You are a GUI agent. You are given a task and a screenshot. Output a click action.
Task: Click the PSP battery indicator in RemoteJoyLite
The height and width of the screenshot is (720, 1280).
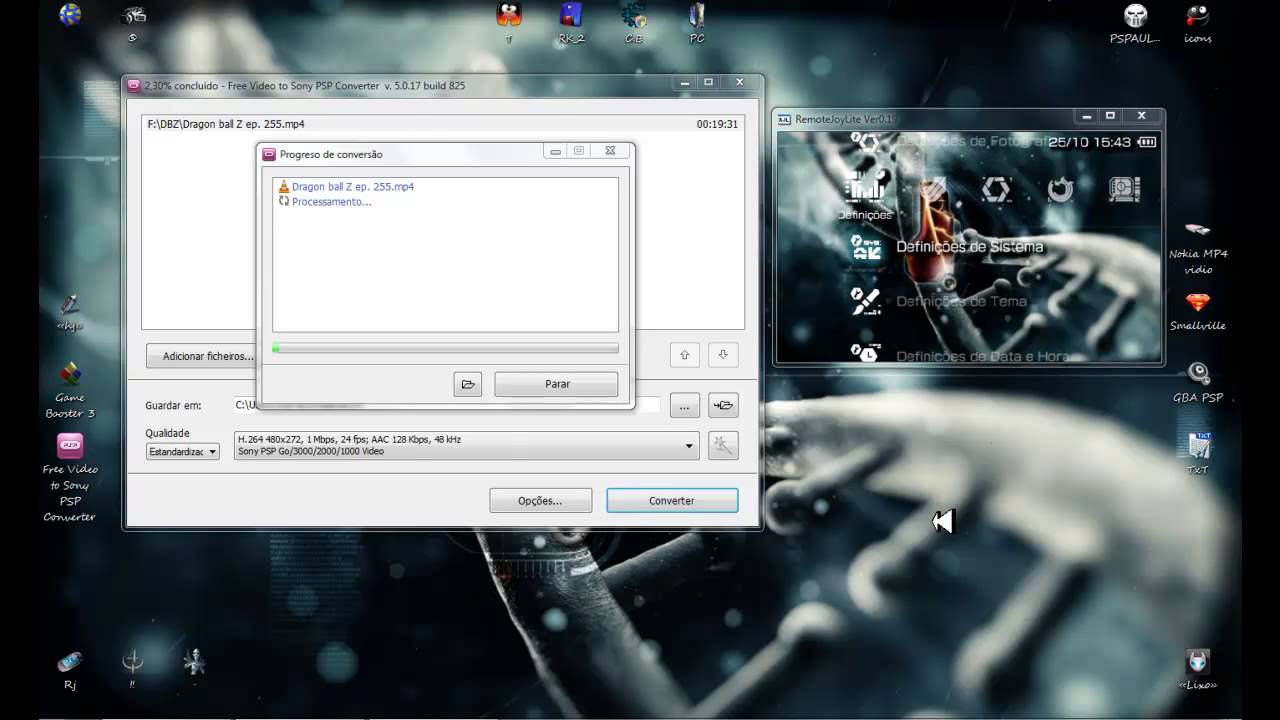click(1147, 142)
